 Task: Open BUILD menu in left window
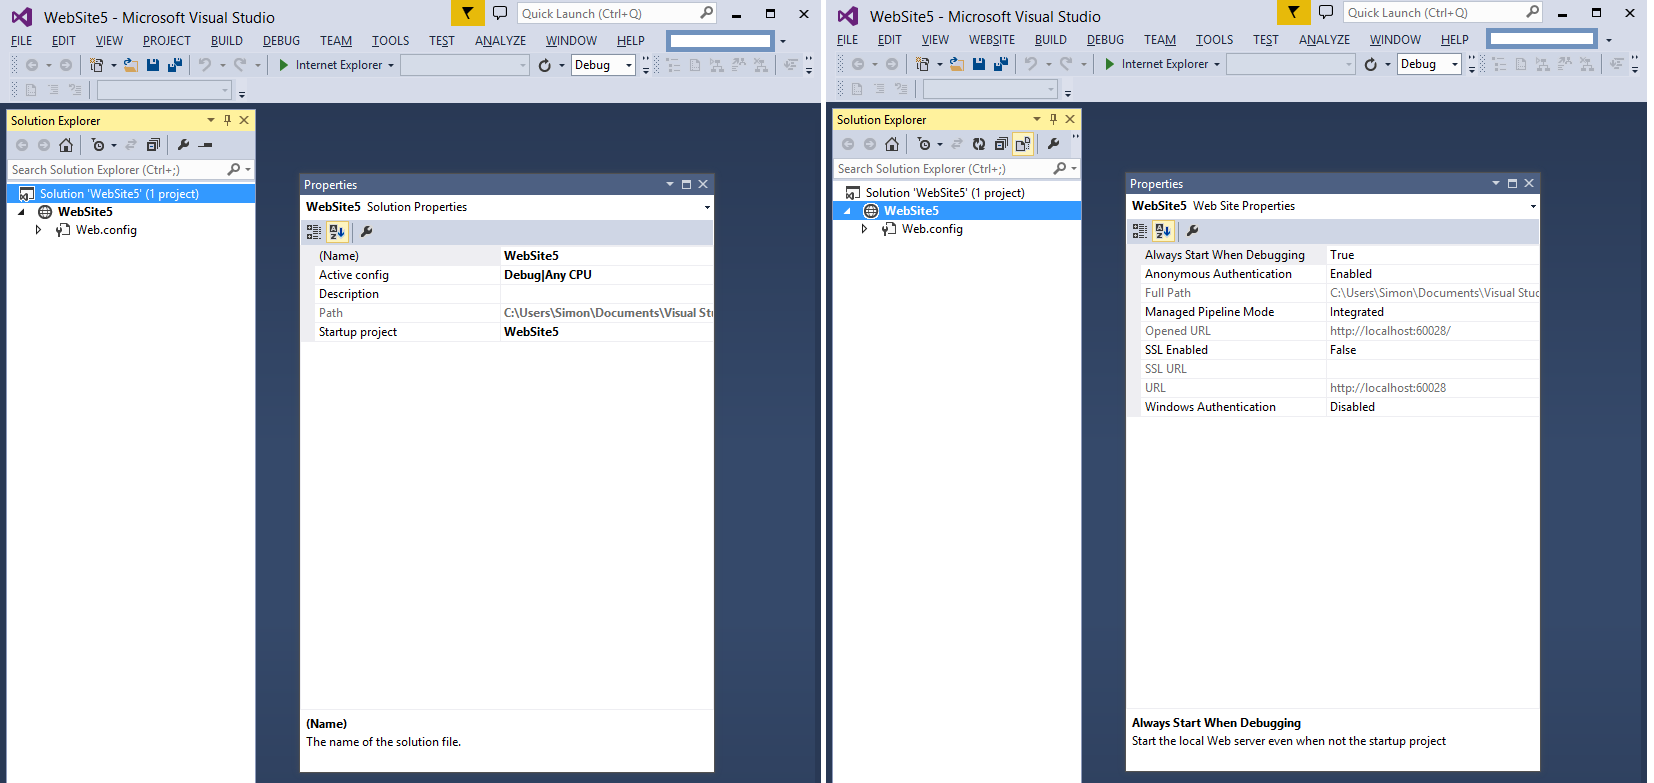[x=226, y=41]
